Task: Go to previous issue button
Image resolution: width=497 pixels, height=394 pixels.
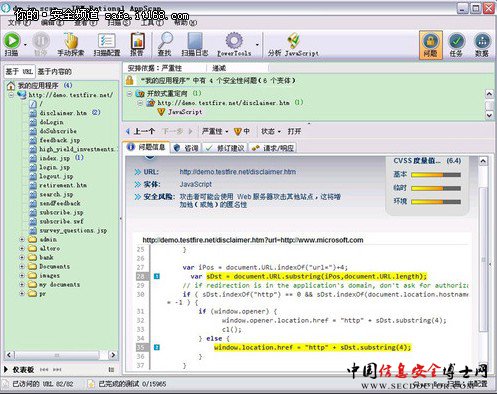Action: tap(141, 131)
